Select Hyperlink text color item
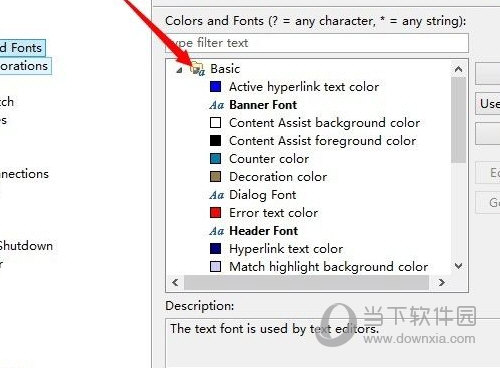The height and width of the screenshot is (368, 500). click(286, 249)
